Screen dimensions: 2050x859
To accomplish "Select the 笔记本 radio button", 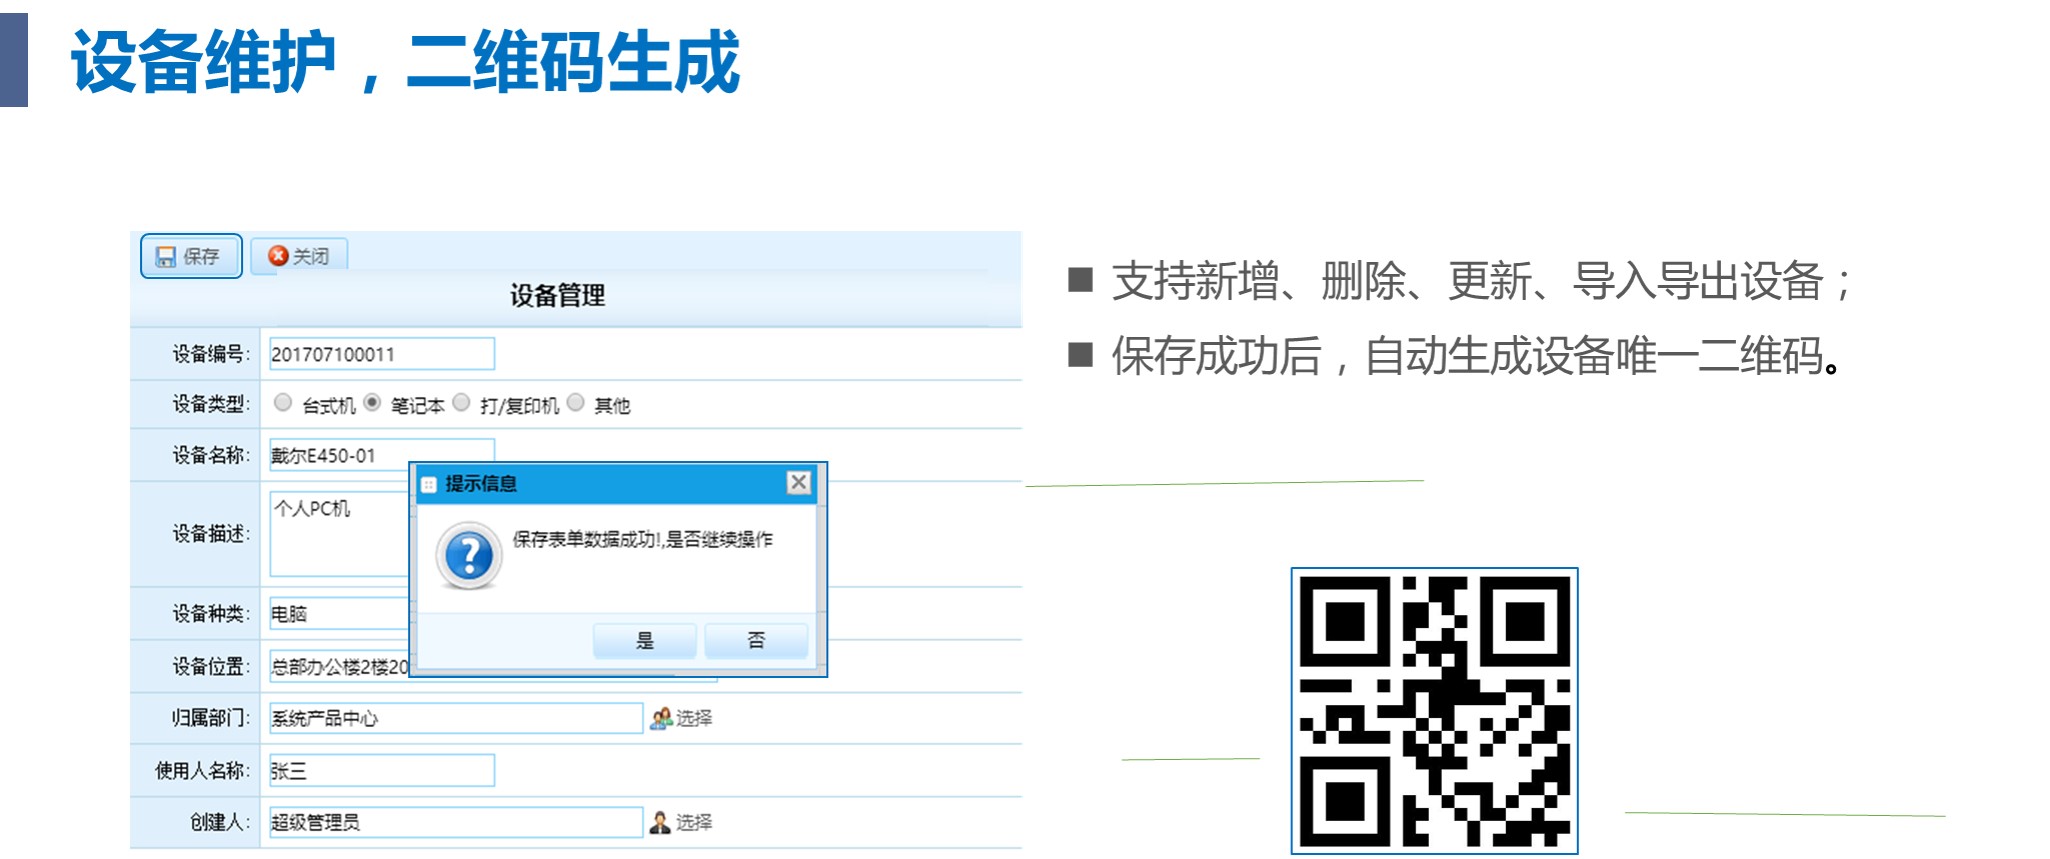I will tap(372, 402).
